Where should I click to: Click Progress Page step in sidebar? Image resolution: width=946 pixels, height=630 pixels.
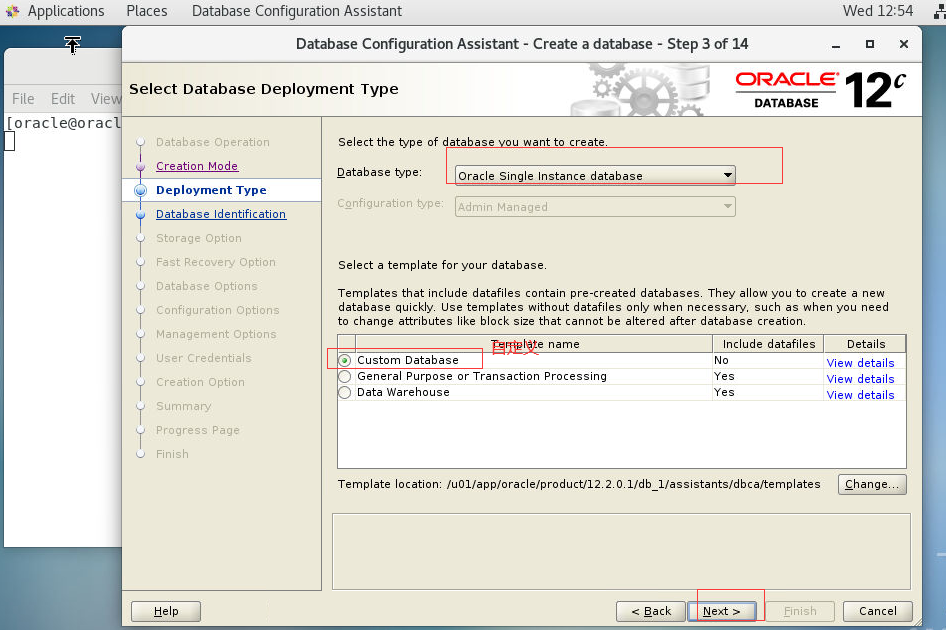[x=198, y=430]
